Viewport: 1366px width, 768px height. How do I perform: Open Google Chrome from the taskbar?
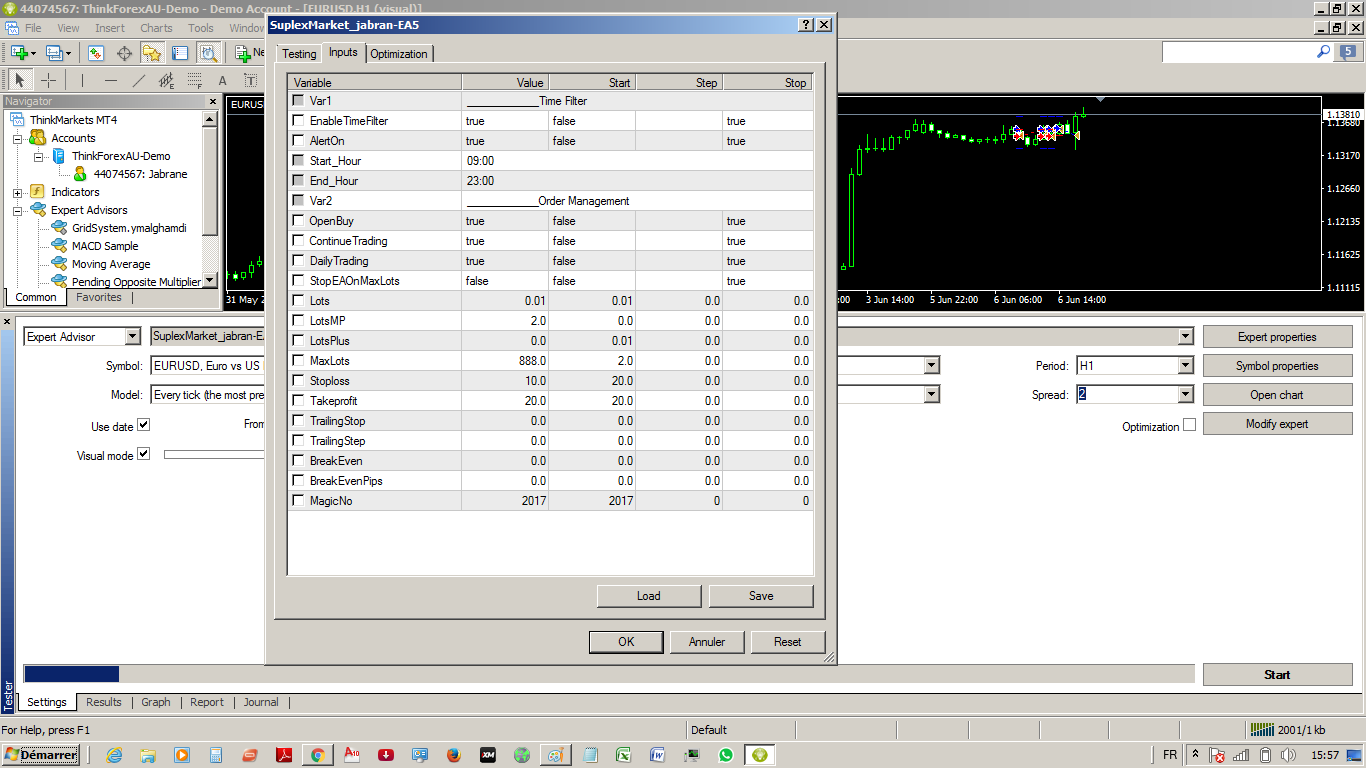click(x=317, y=755)
